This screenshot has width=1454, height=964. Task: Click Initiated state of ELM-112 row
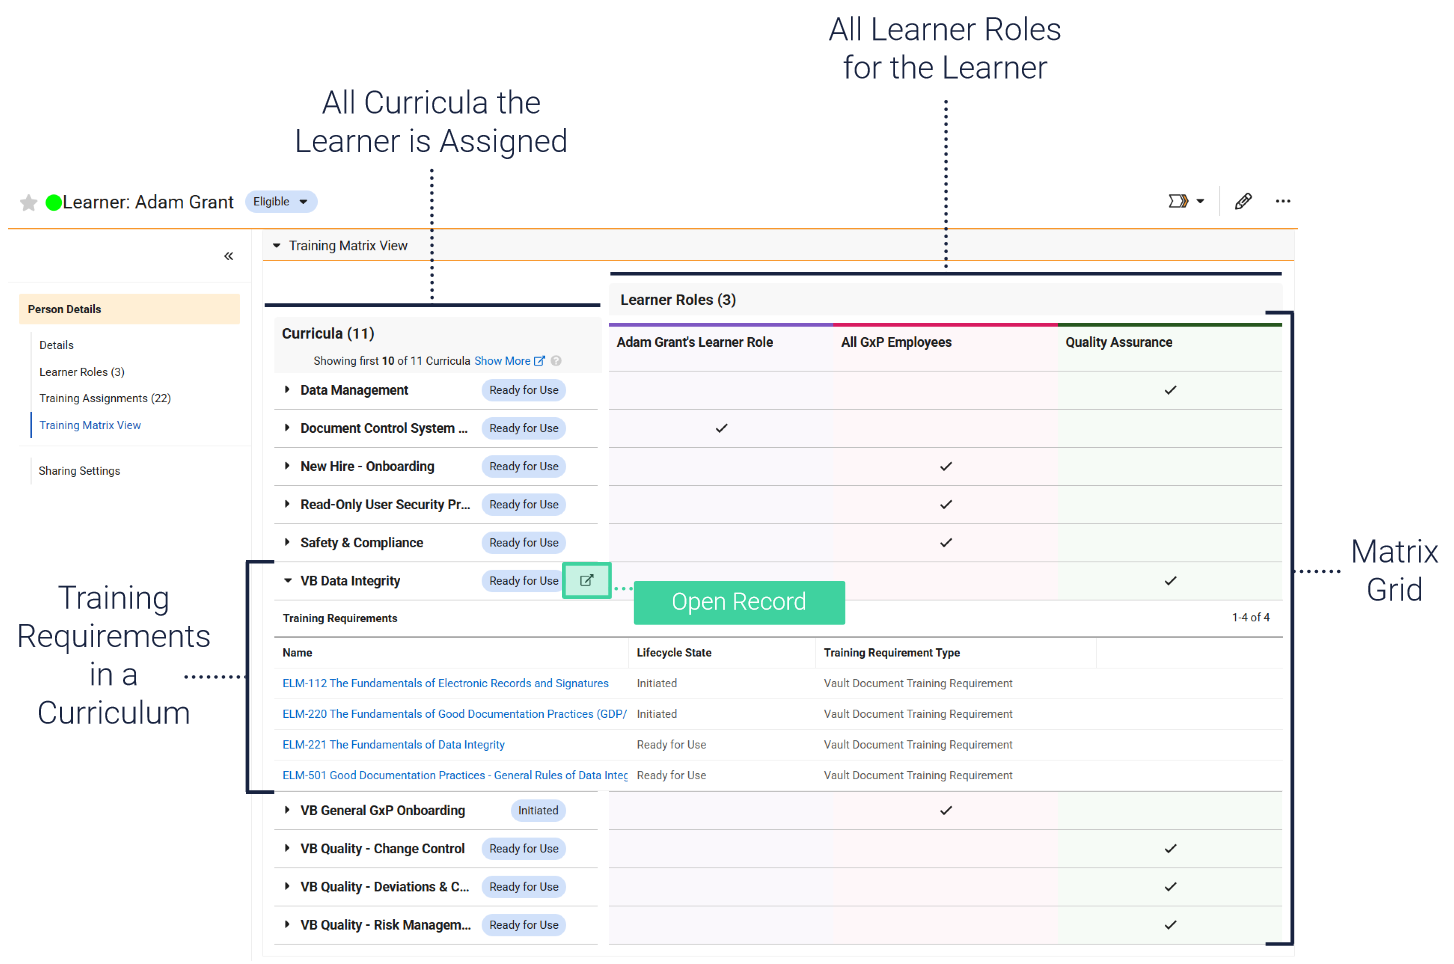pyautogui.click(x=657, y=683)
